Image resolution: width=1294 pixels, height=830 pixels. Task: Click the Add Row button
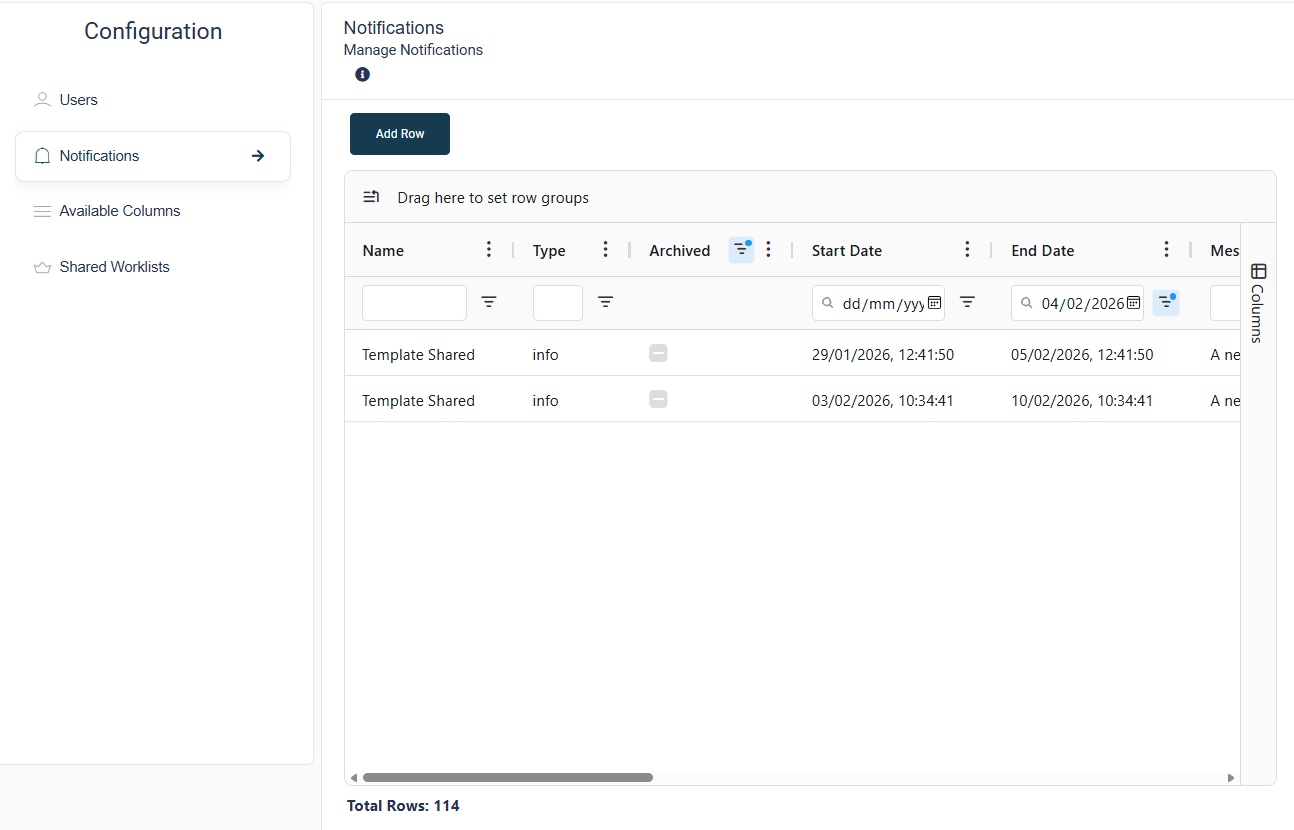[400, 134]
